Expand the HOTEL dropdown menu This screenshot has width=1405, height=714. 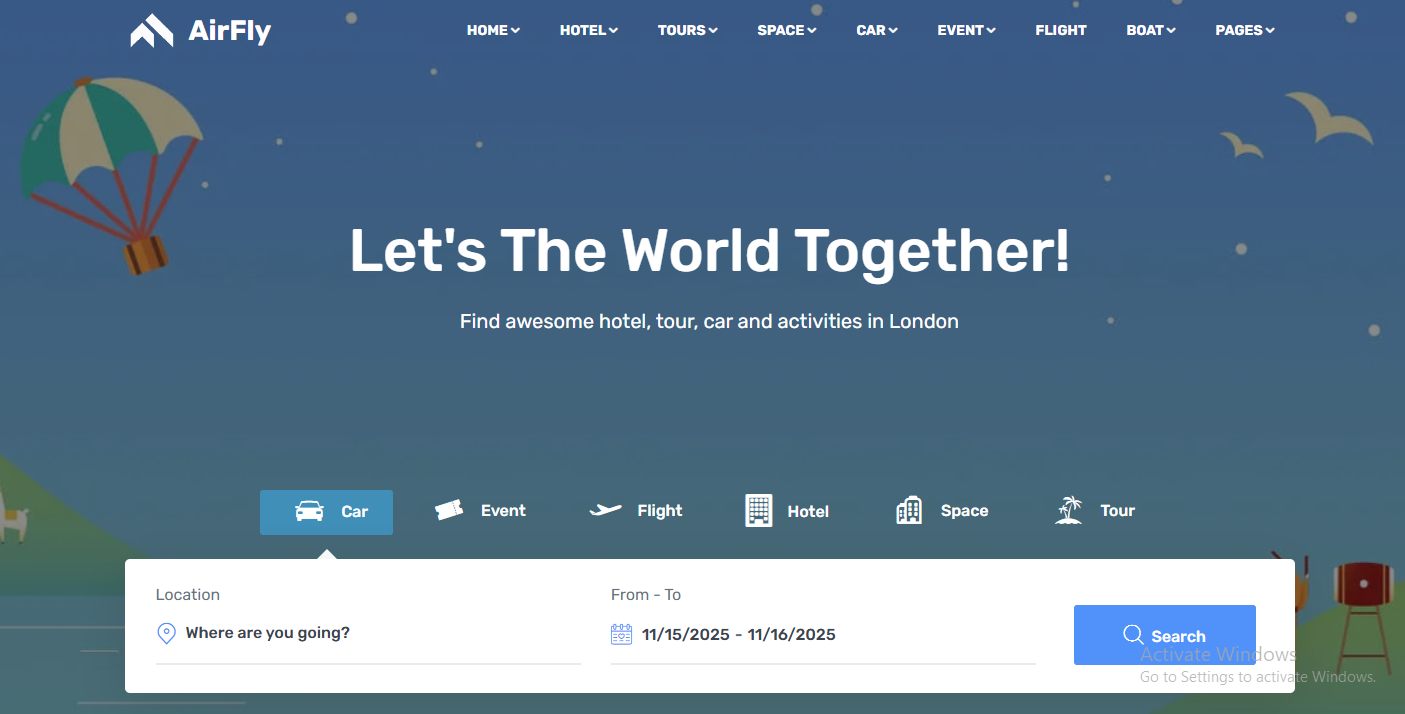pos(589,30)
